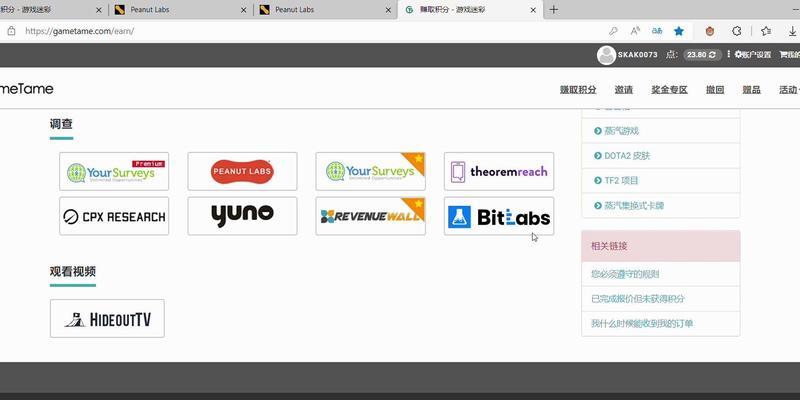Open 赠品 in the navigation menu

tap(752, 90)
